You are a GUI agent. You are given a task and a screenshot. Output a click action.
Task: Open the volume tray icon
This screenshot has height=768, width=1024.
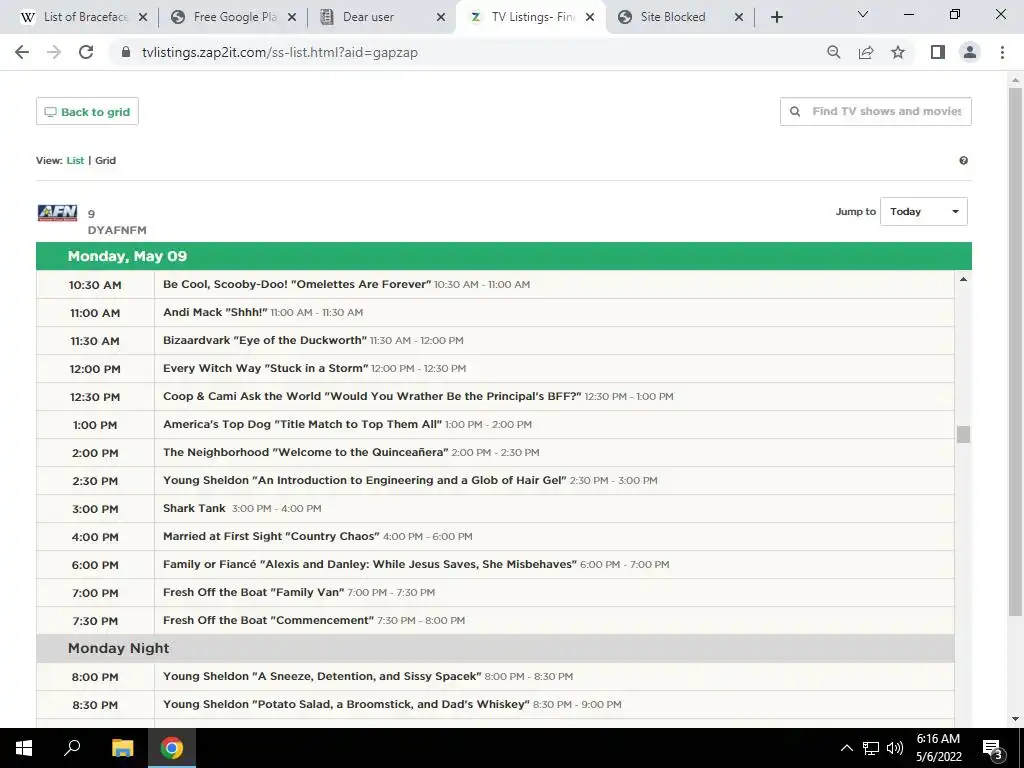[895, 748]
